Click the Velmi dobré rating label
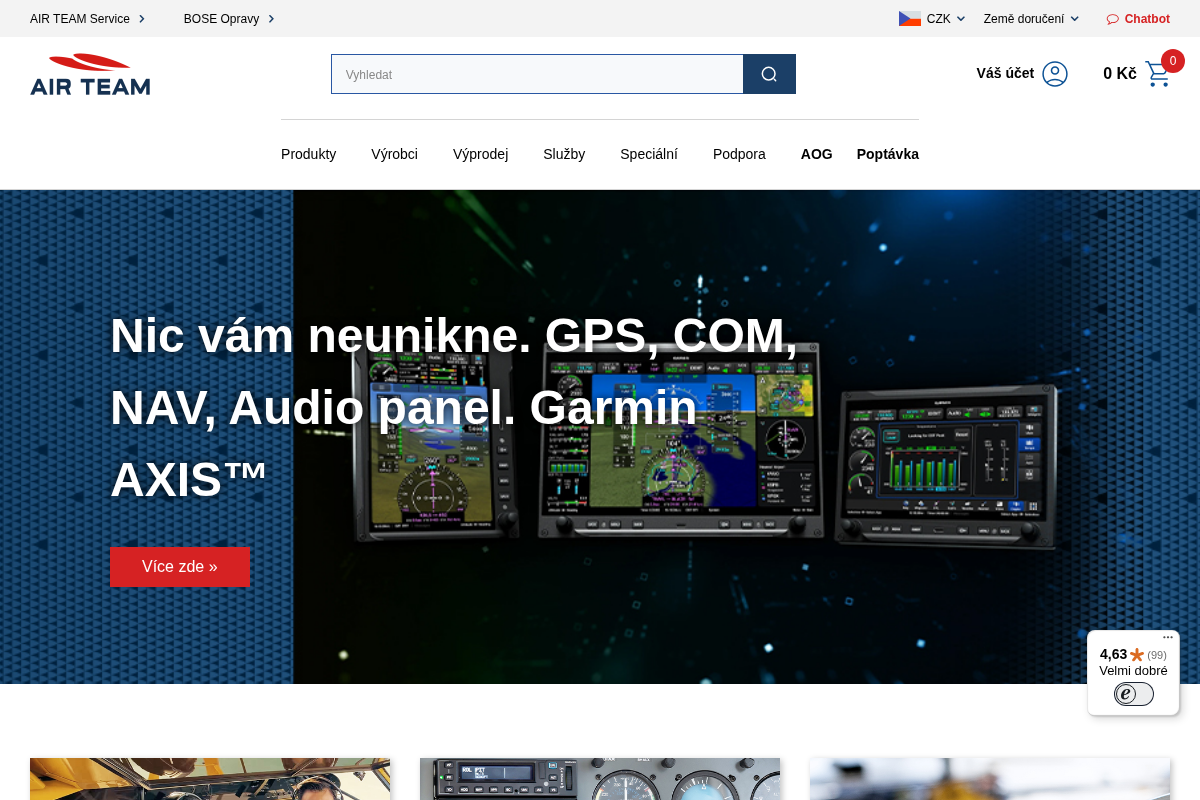This screenshot has height=800, width=1200. click(1133, 671)
